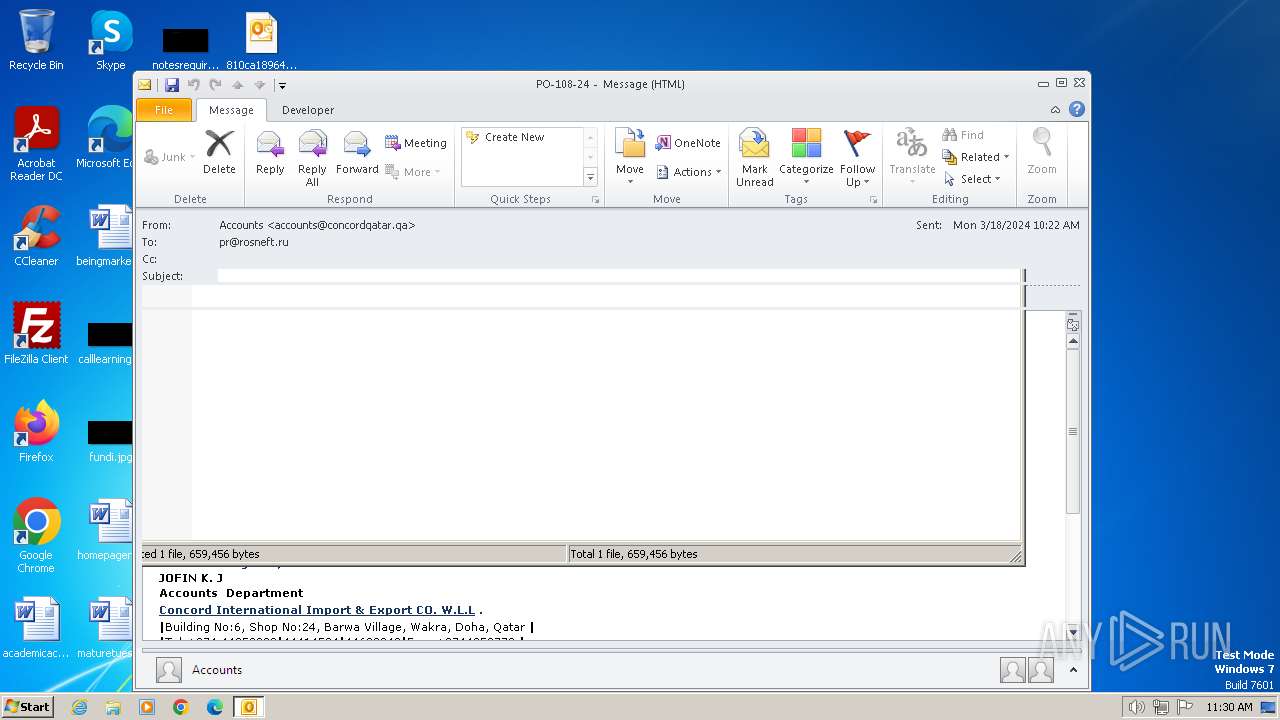
Task: Click the Save icon in Quick Access toolbar
Action: coord(172,85)
